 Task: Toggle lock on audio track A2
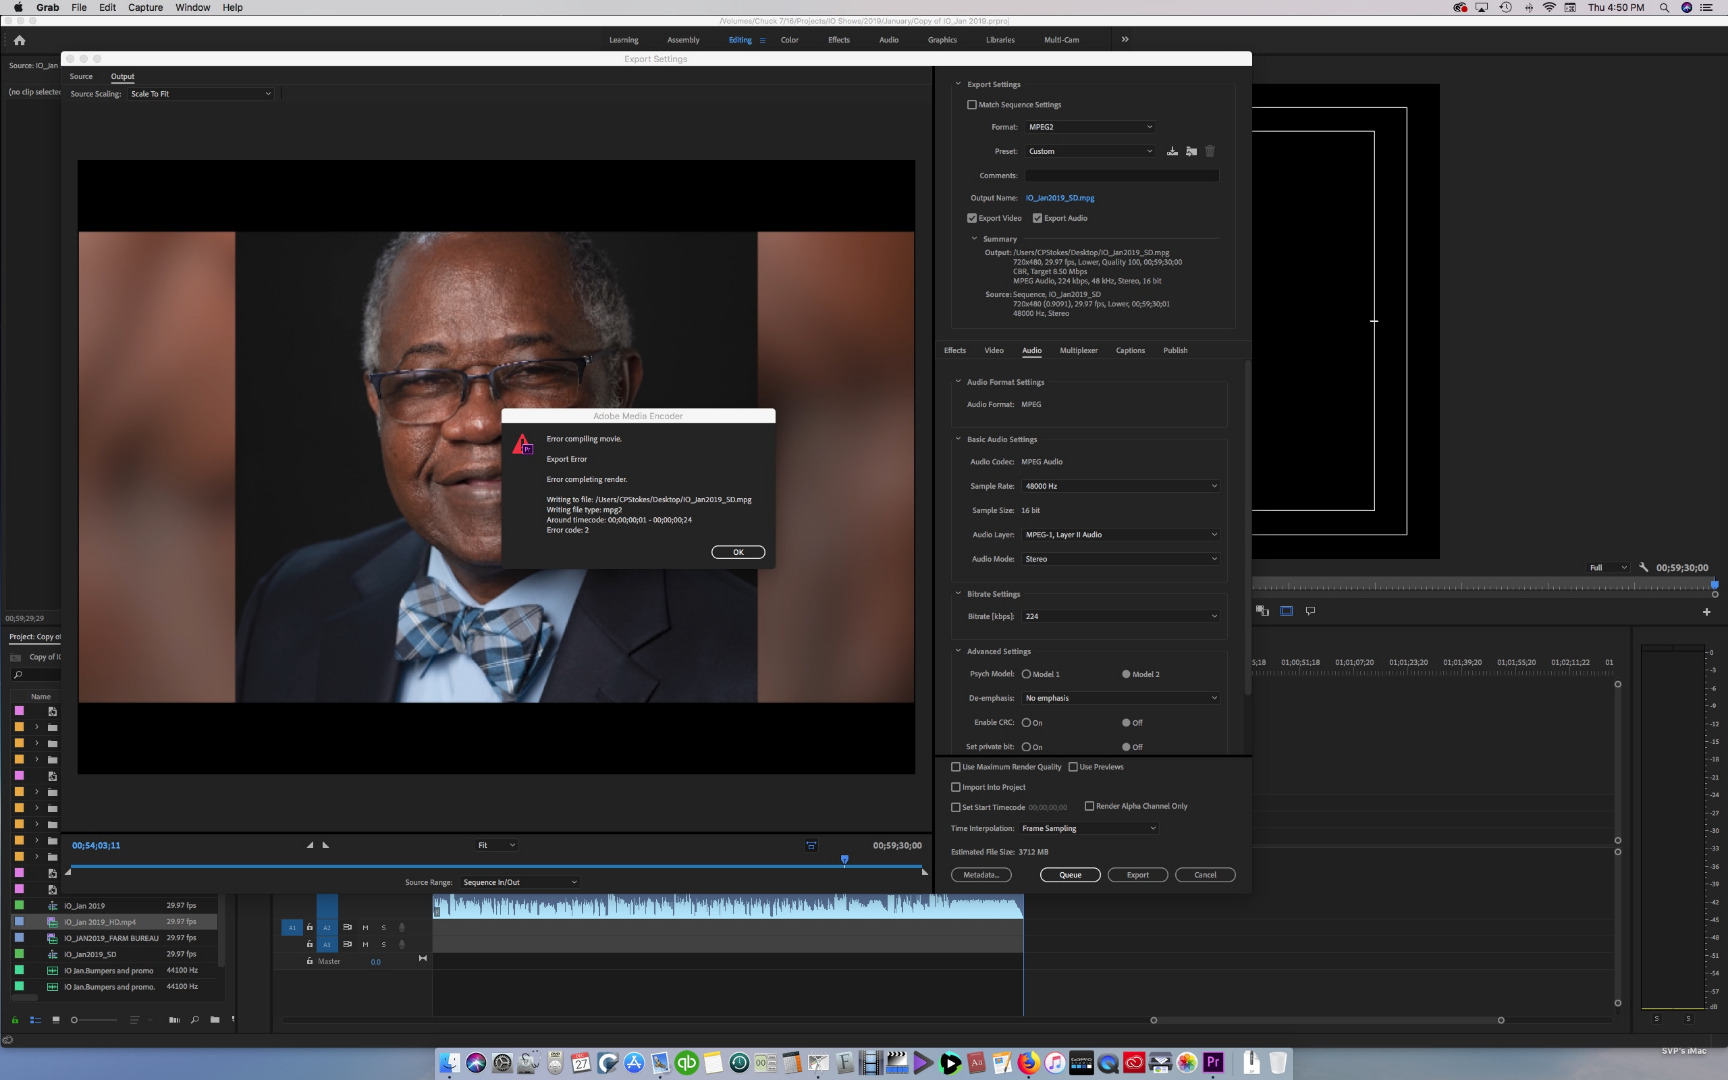(309, 927)
